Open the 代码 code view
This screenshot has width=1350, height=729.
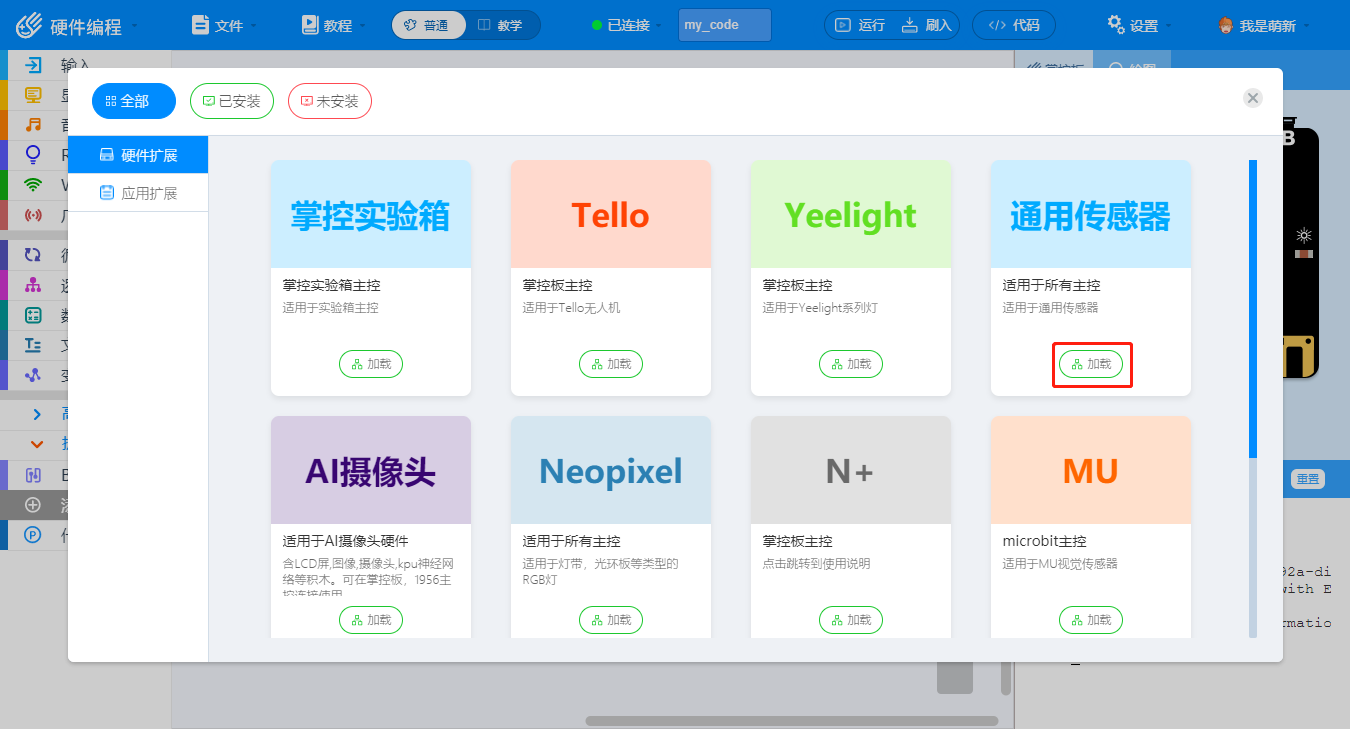pos(1013,25)
